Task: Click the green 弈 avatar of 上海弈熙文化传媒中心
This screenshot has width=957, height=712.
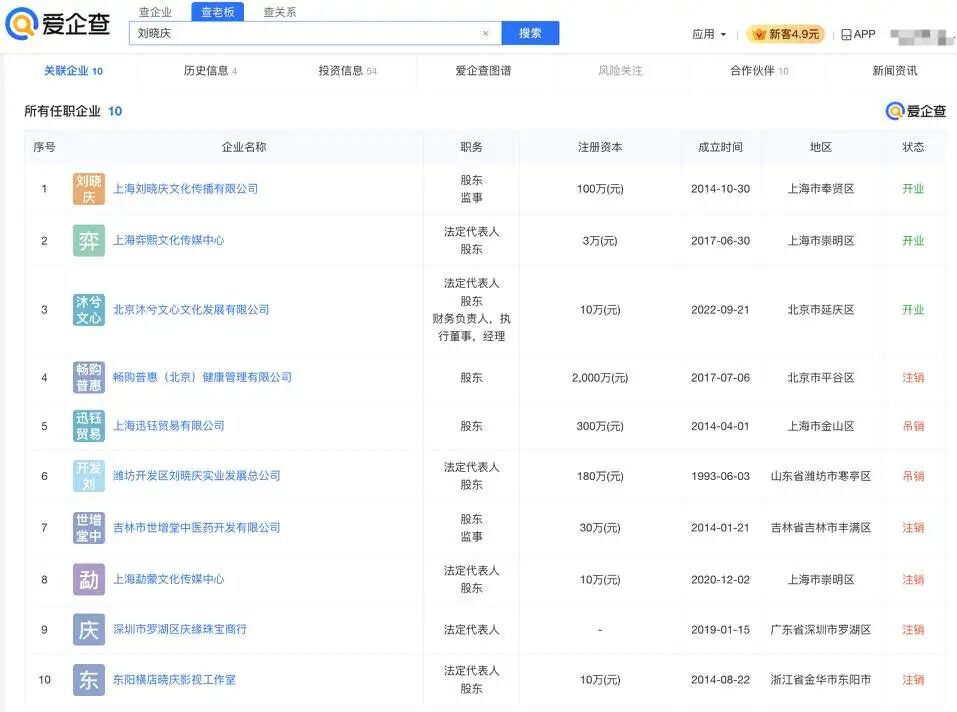Action: click(x=88, y=240)
